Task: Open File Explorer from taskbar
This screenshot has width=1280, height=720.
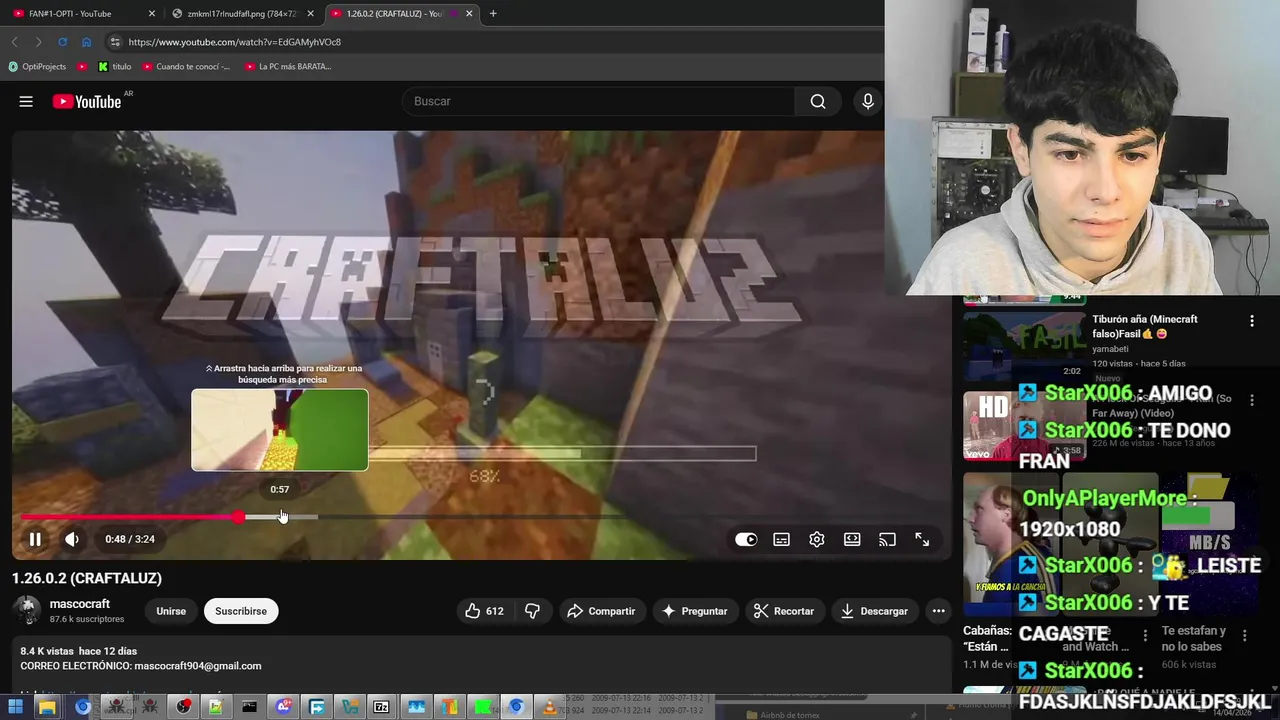Action: 47,707
